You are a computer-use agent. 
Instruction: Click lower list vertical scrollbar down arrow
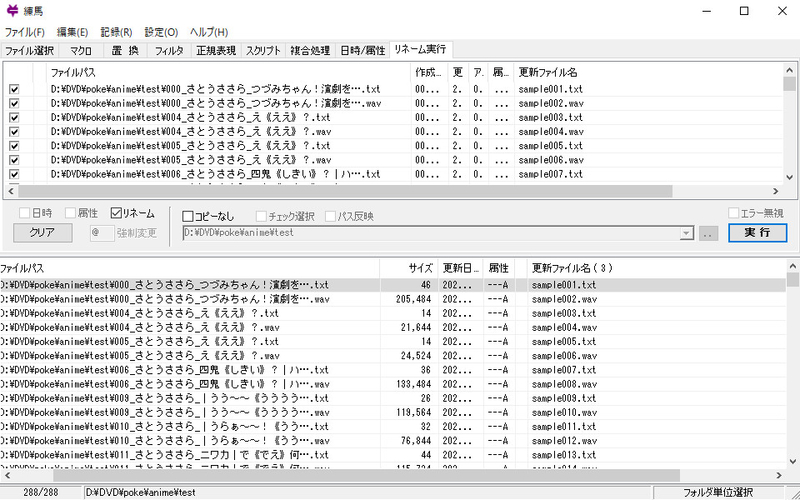tap(793, 462)
